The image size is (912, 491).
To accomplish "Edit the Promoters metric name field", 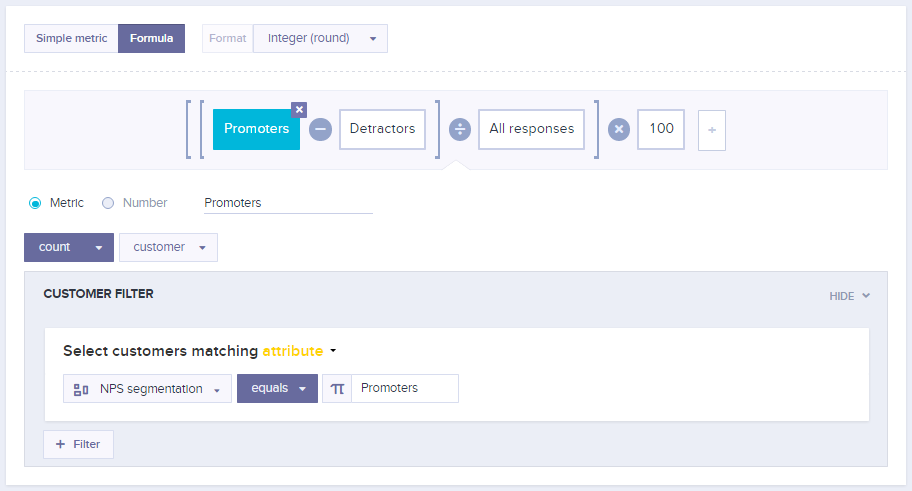I will pyautogui.click(x=288, y=203).
